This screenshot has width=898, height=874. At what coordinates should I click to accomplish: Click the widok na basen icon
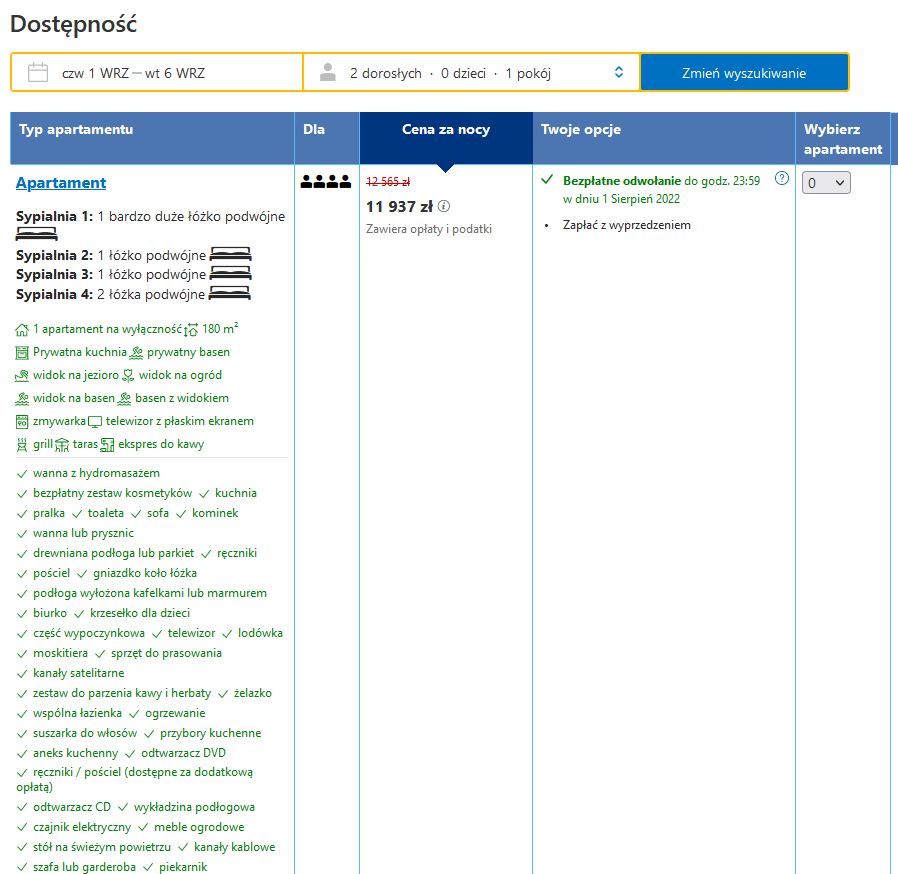coord(22,399)
